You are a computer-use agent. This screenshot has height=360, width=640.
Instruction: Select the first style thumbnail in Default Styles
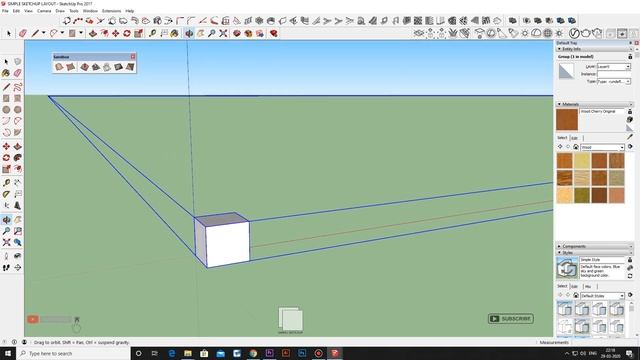click(565, 309)
